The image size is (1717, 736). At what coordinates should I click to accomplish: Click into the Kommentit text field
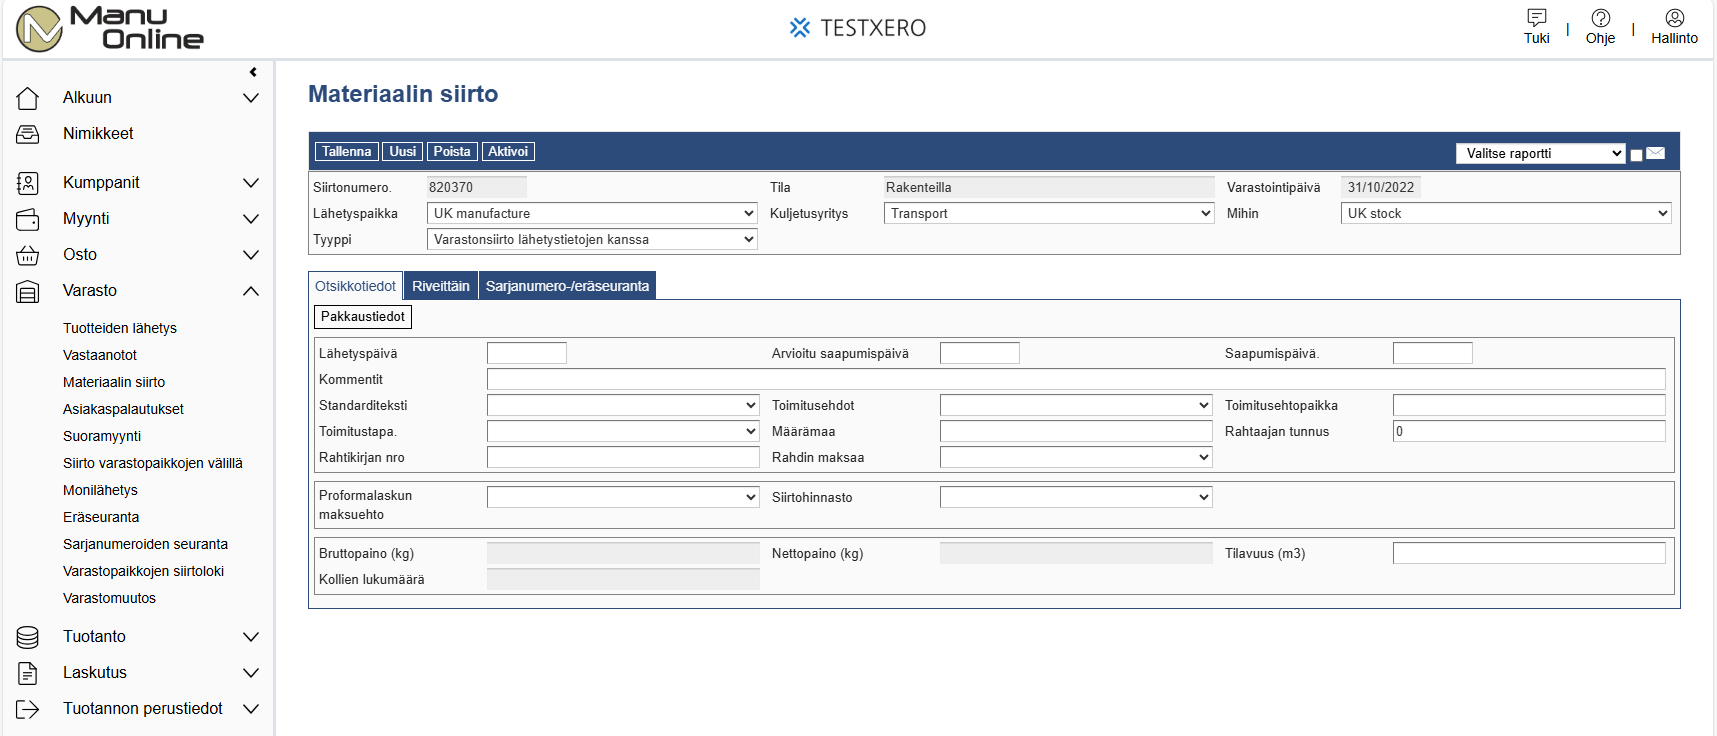tap(1076, 379)
